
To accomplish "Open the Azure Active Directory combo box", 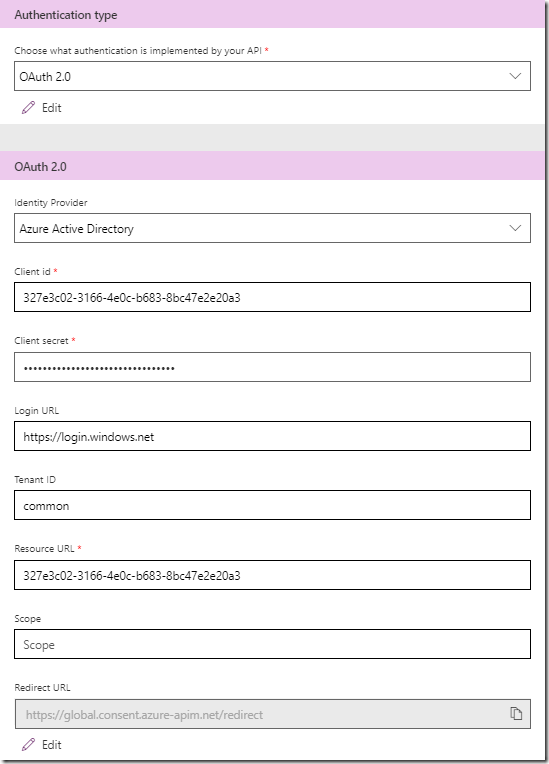I will tap(272, 228).
